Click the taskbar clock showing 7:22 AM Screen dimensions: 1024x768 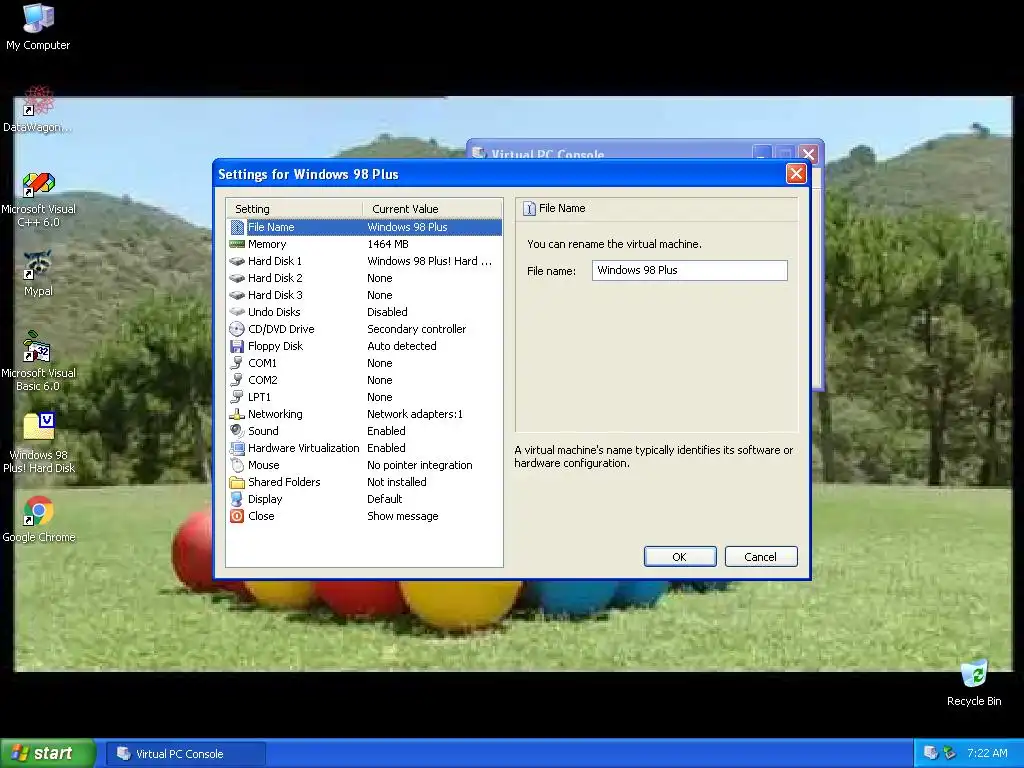[x=987, y=753]
